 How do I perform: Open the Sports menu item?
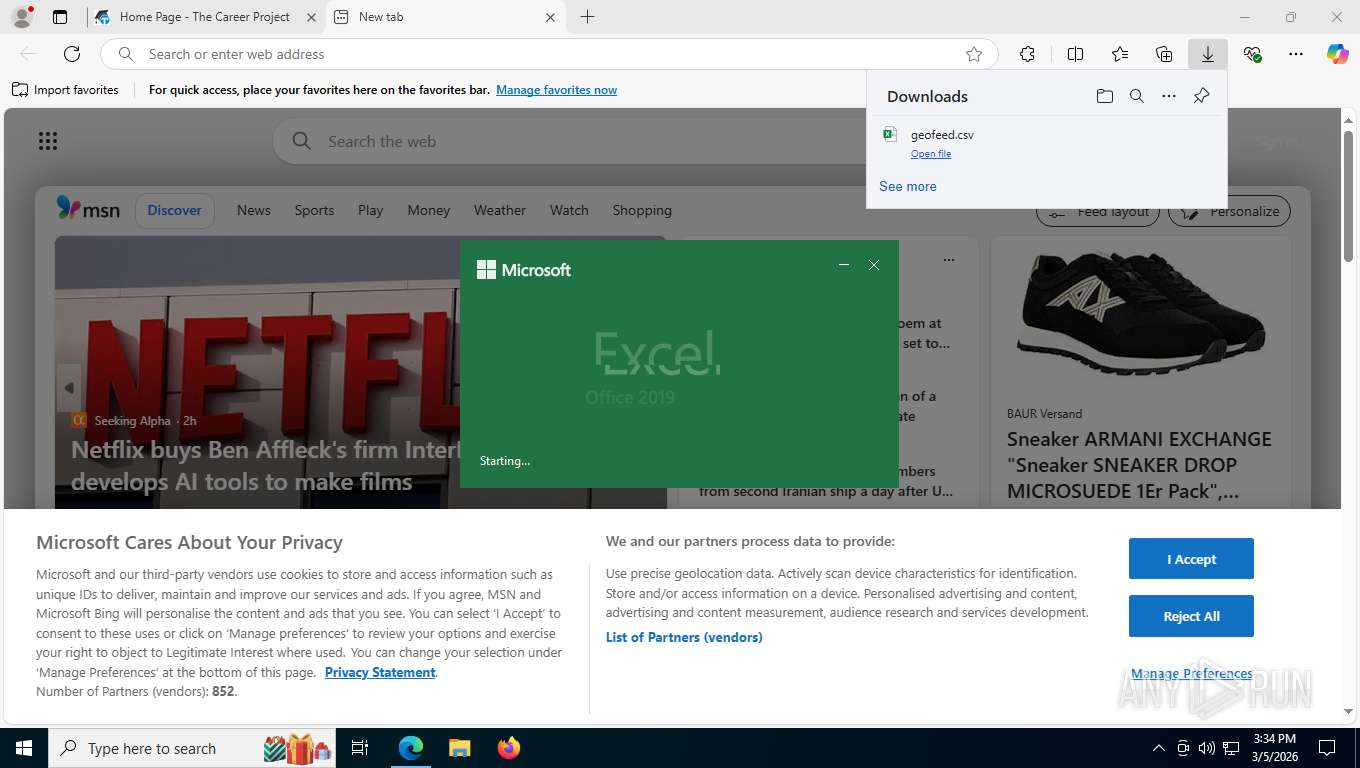pyautogui.click(x=314, y=210)
